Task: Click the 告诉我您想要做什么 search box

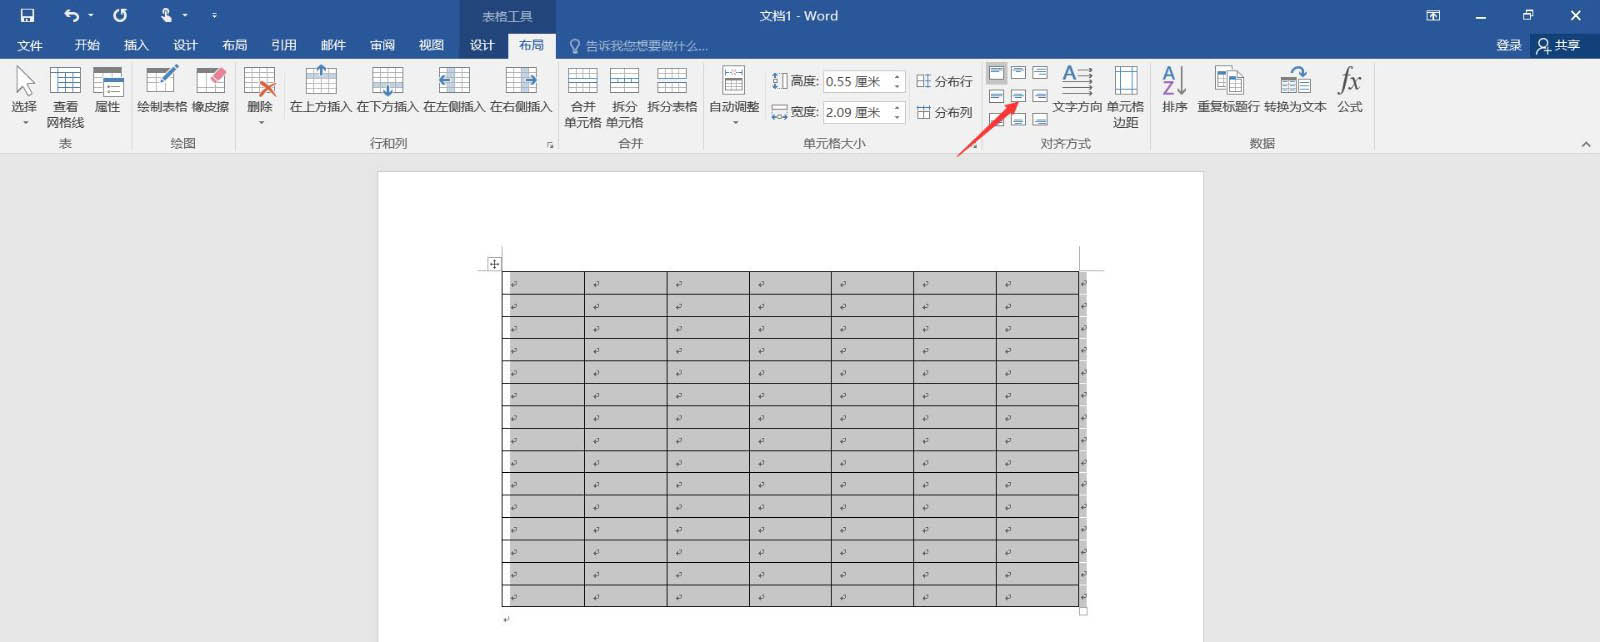Action: (638, 46)
